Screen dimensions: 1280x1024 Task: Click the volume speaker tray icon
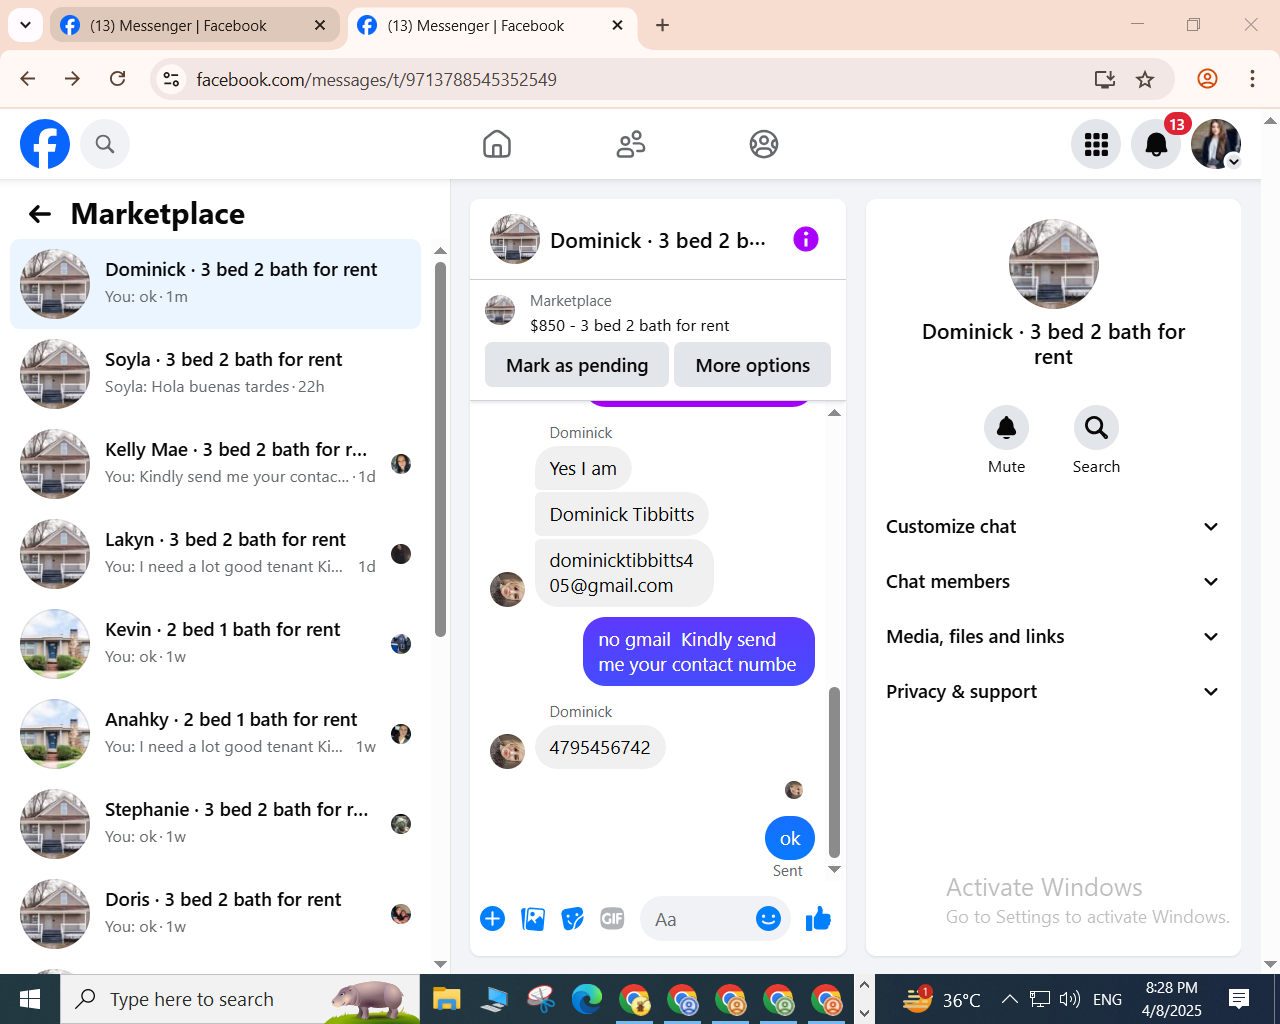point(1070,999)
